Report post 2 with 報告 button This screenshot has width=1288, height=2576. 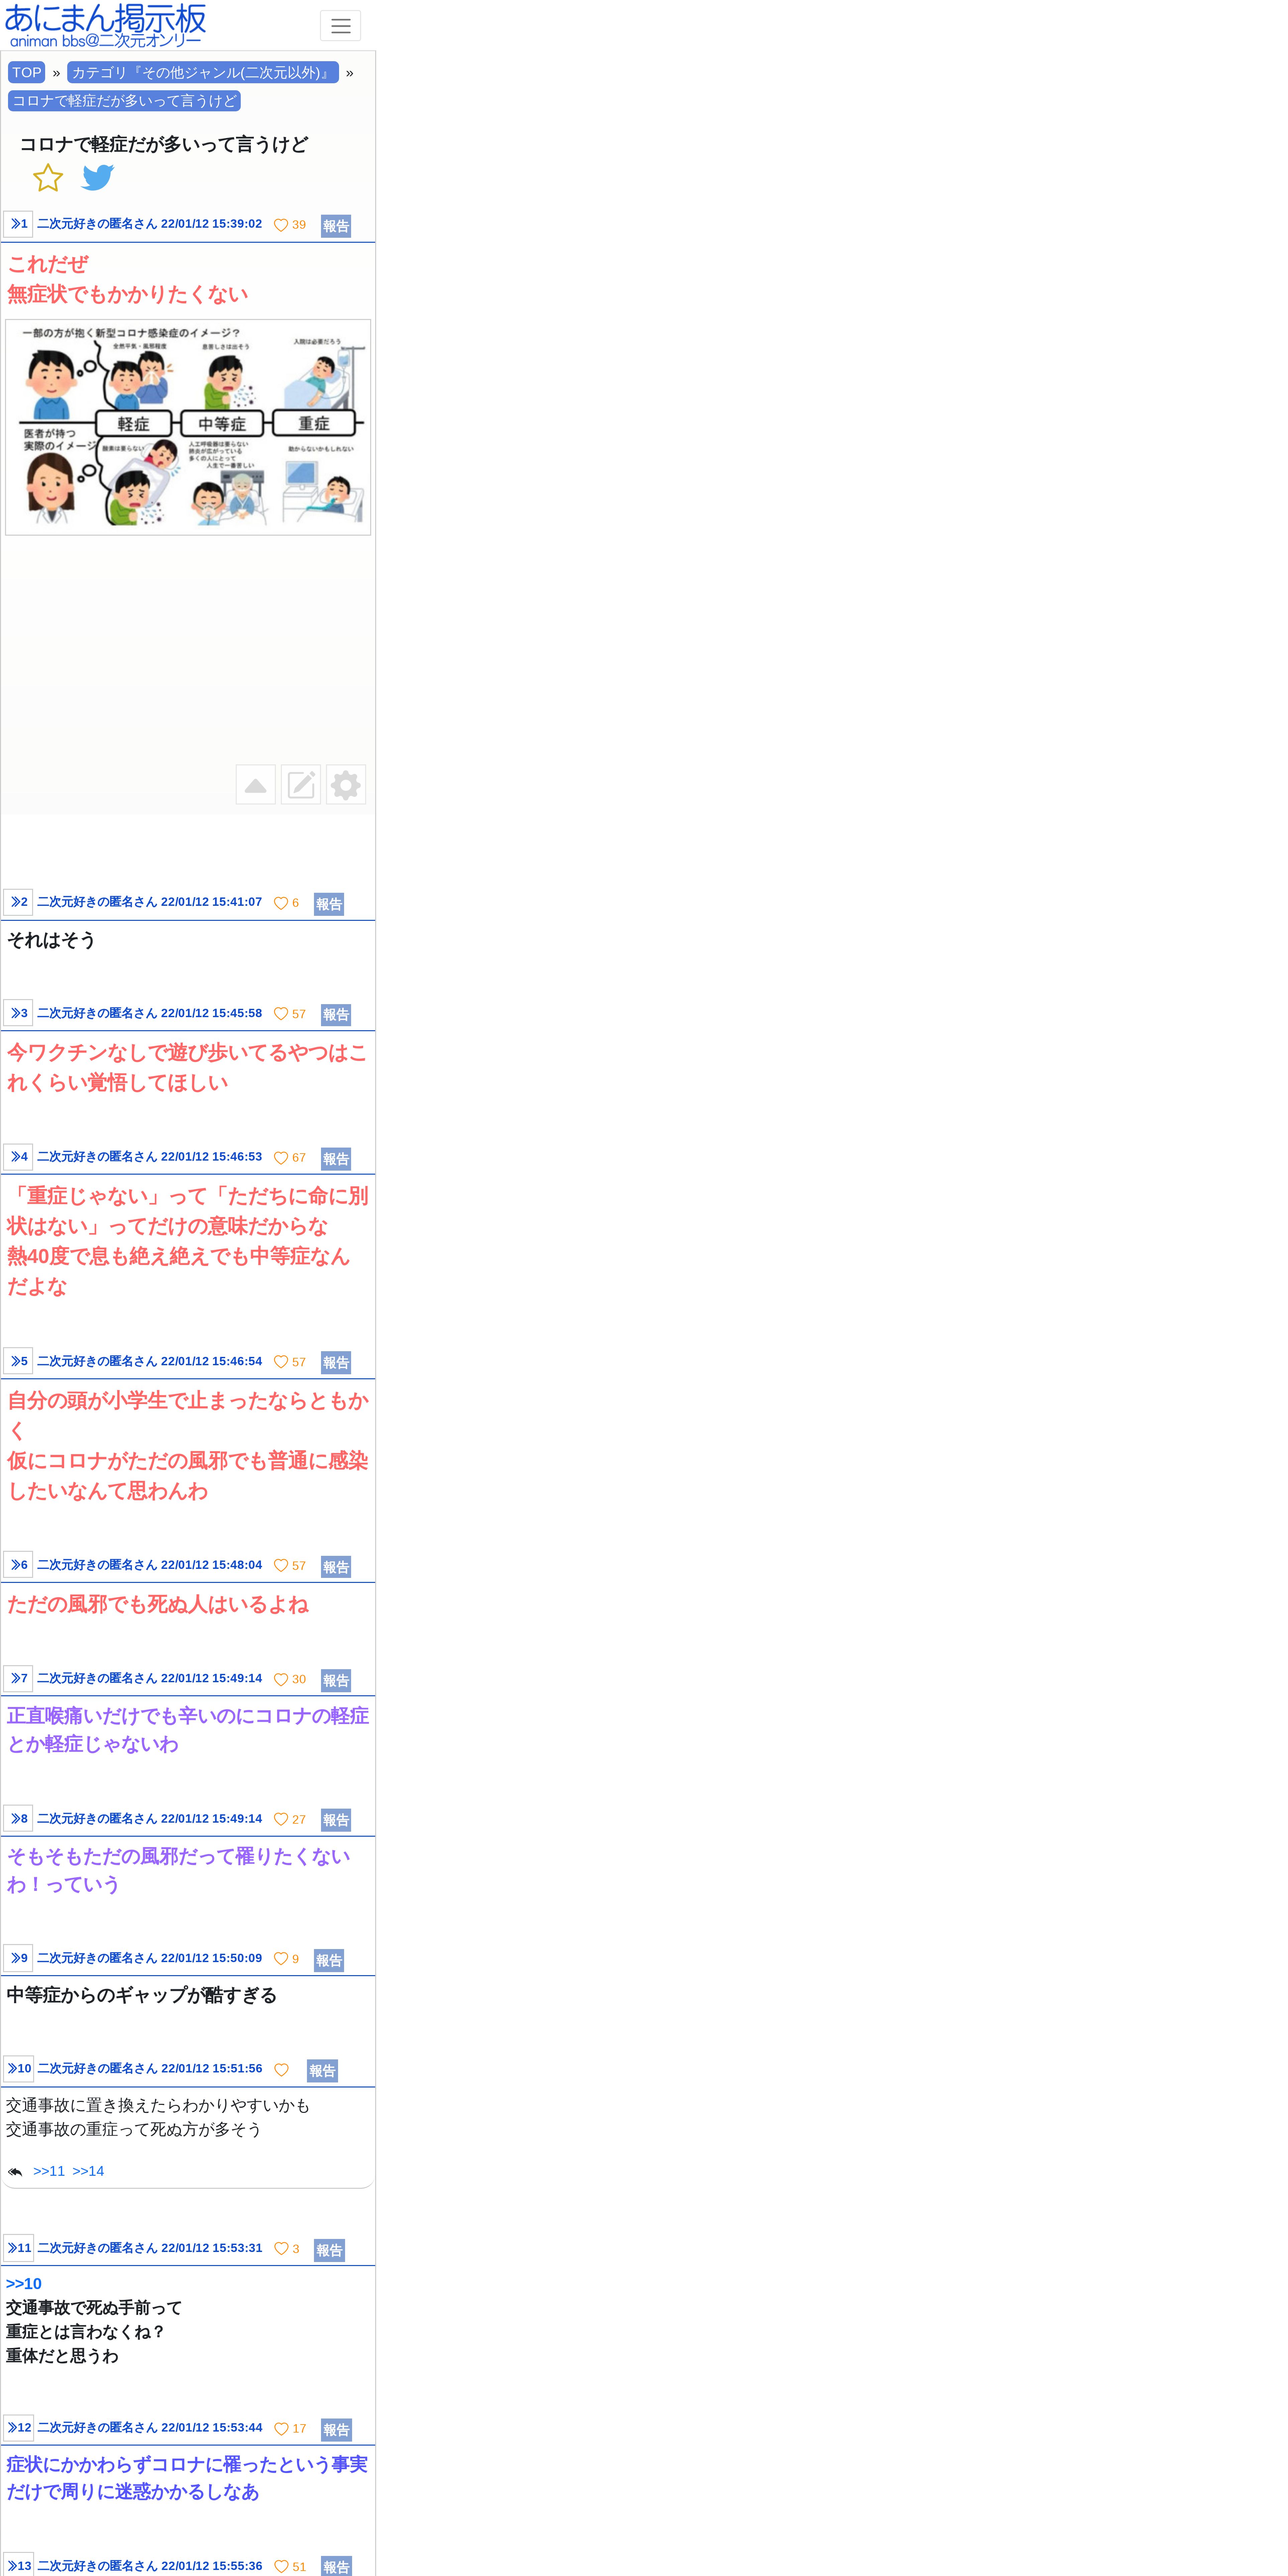pos(329,904)
